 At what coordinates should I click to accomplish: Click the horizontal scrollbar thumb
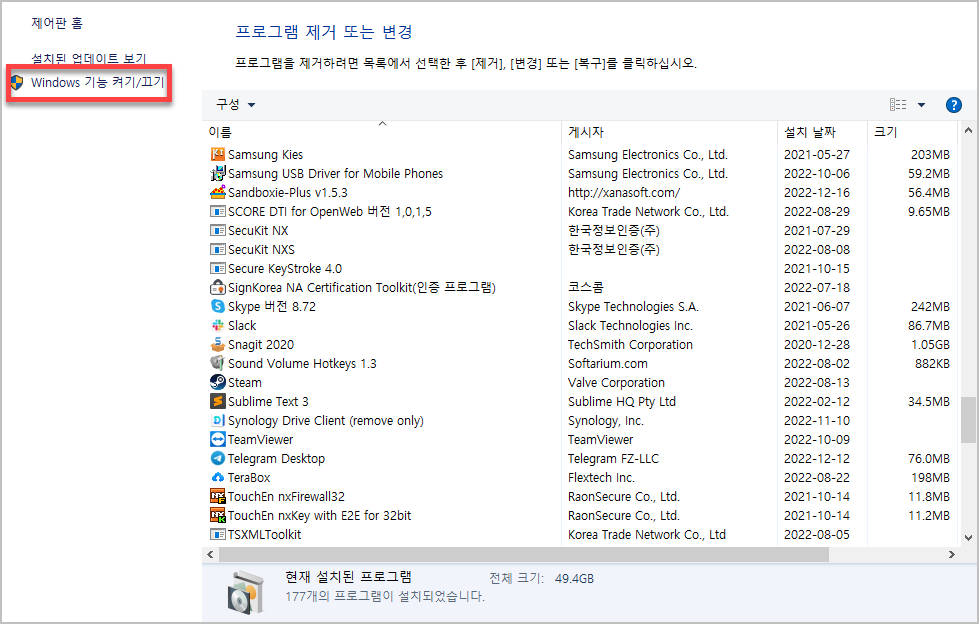pyautogui.click(x=524, y=554)
